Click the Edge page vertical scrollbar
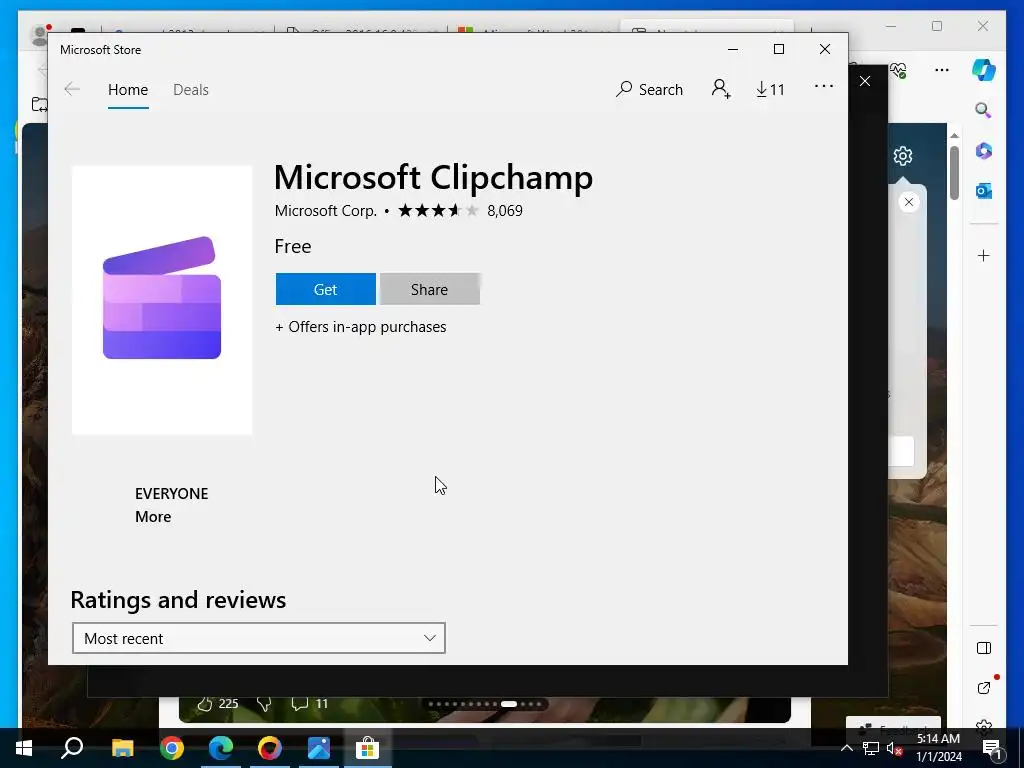The image size is (1024, 768). point(954,172)
